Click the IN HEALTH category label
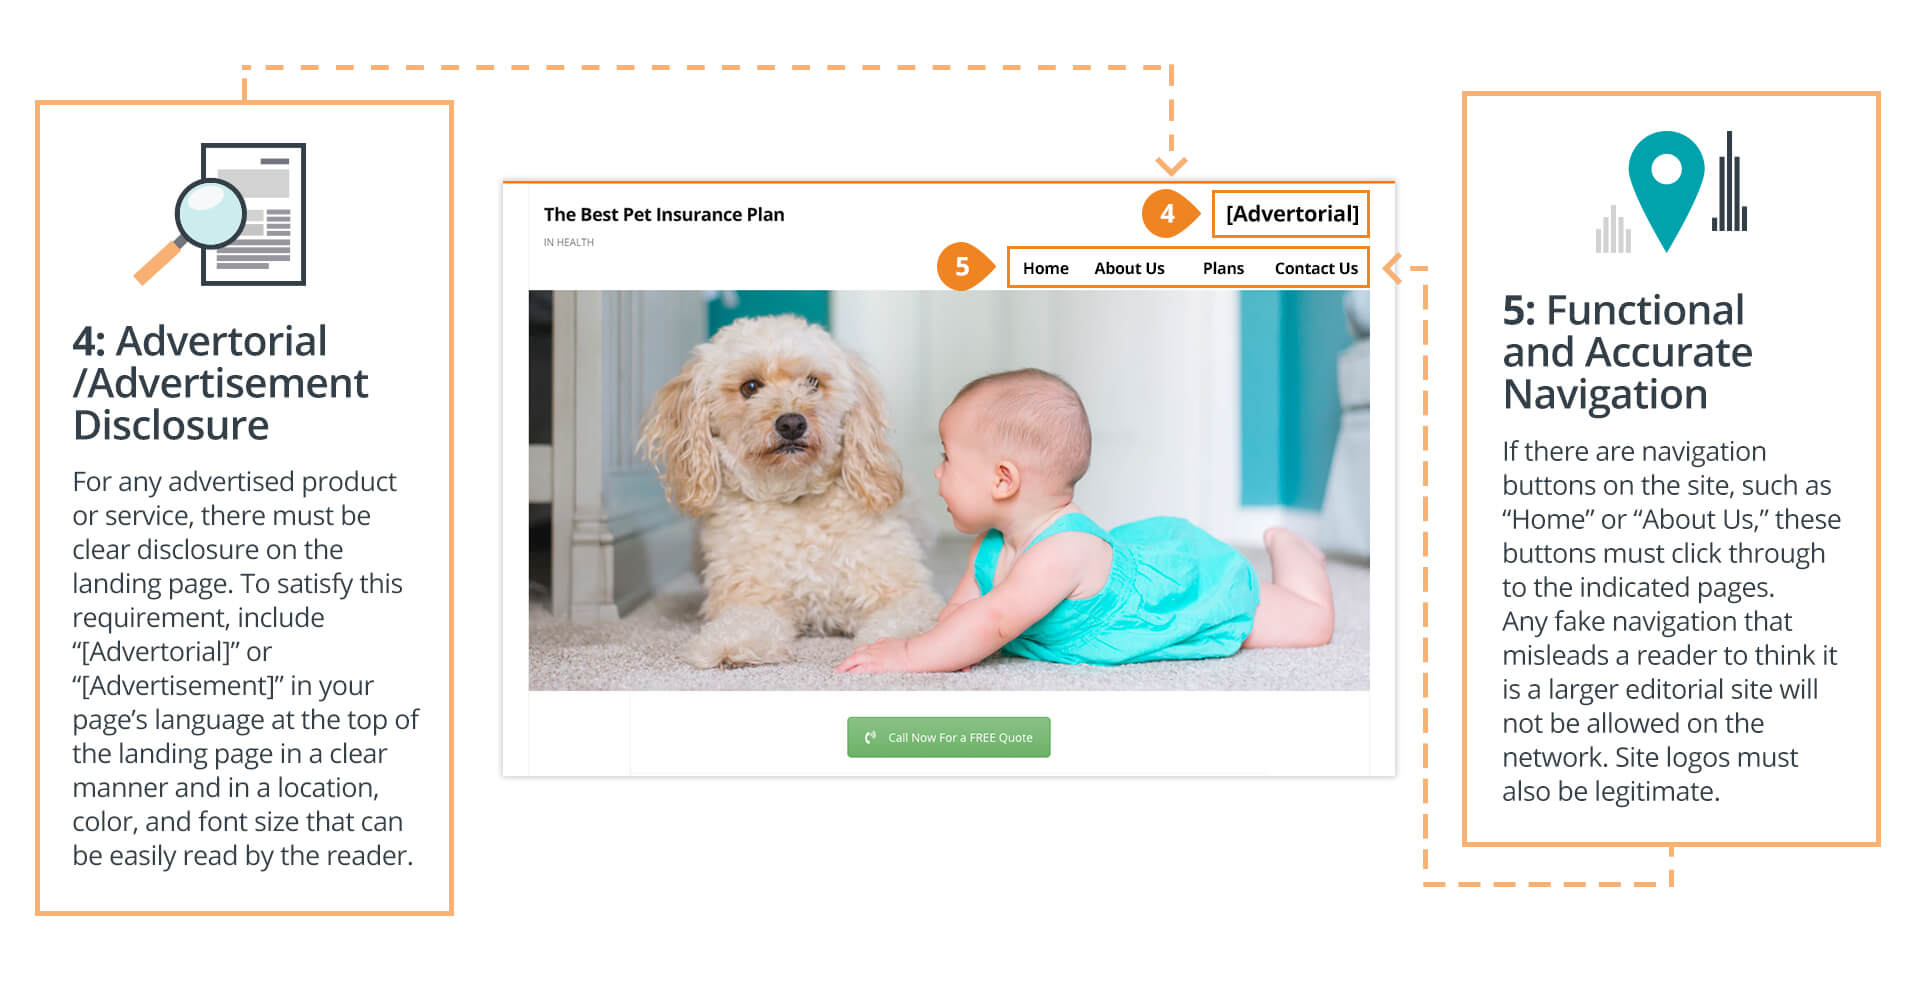 [569, 242]
